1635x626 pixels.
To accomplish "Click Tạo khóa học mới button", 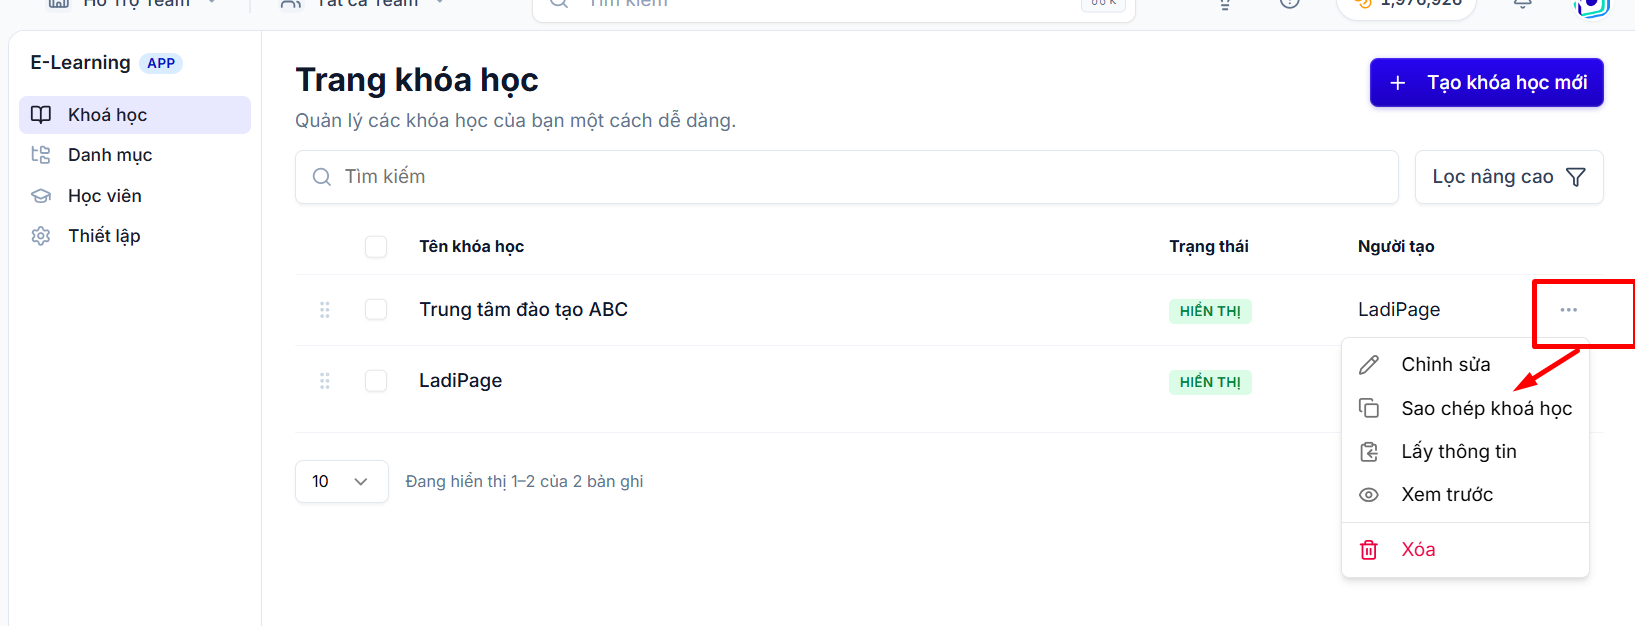I will 1486,82.
